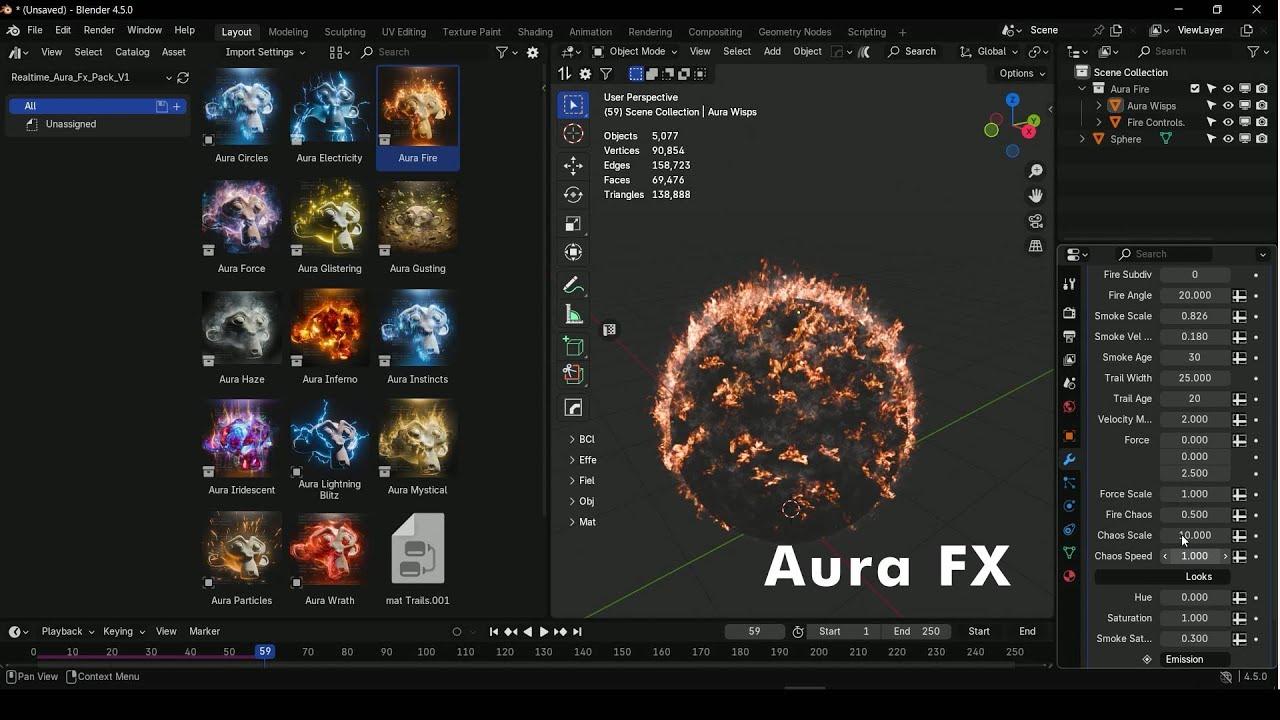Image resolution: width=1280 pixels, height=720 pixels.
Task: Refresh the Realtime_Aura_Fx_Pack_V1 asset library
Action: [183, 77]
